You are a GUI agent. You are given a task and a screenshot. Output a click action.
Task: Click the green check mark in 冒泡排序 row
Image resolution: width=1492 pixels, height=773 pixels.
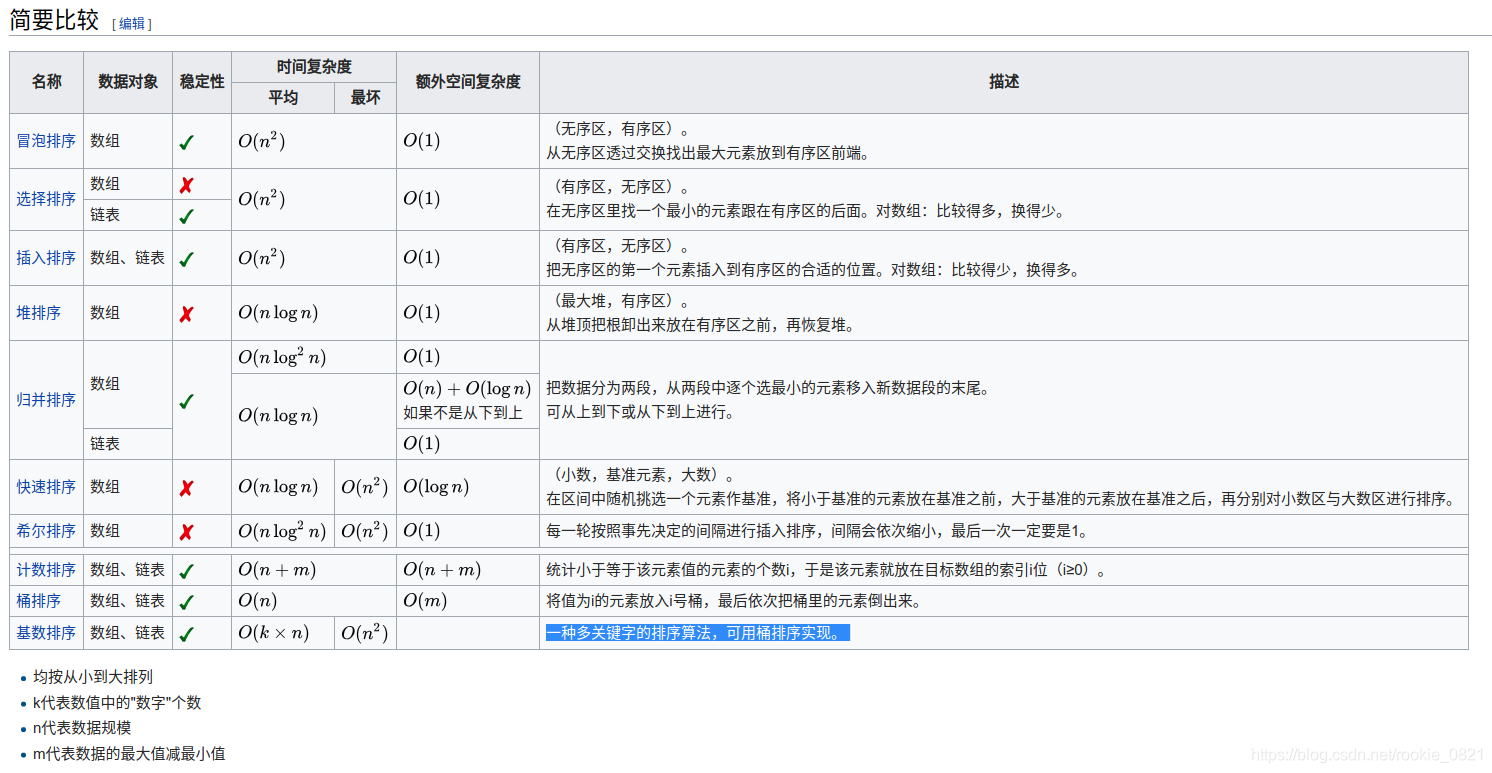pos(186,142)
